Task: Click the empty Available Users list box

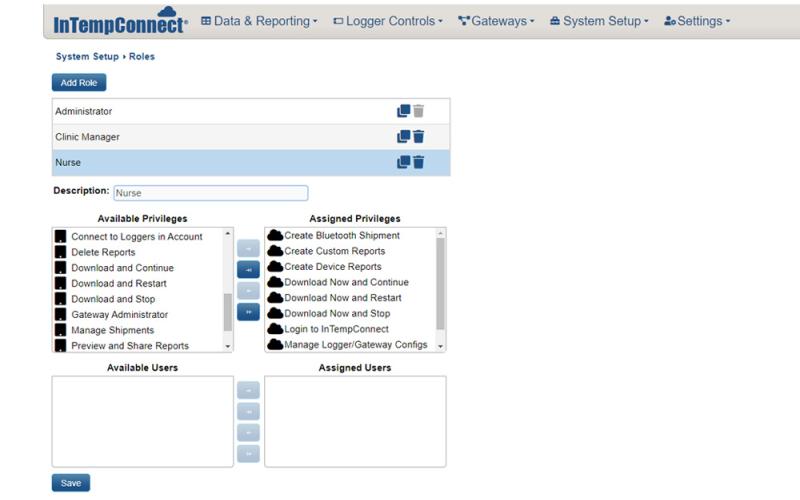Action: 142,421
